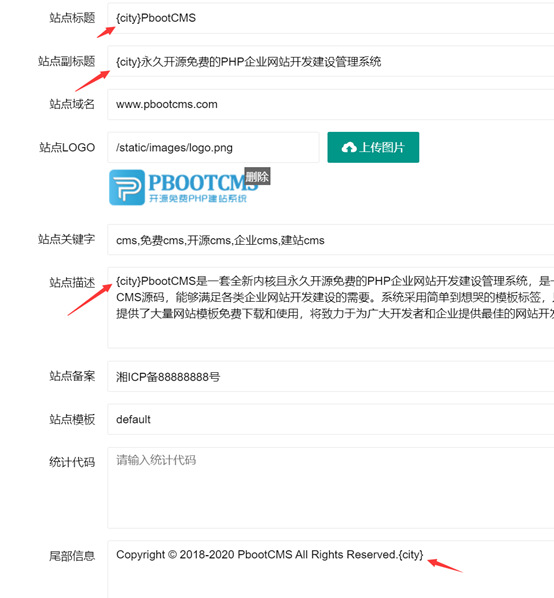Image resolution: width=554 pixels, height=598 pixels.
Task: Click the blue P icon in the logo
Action: [127, 187]
